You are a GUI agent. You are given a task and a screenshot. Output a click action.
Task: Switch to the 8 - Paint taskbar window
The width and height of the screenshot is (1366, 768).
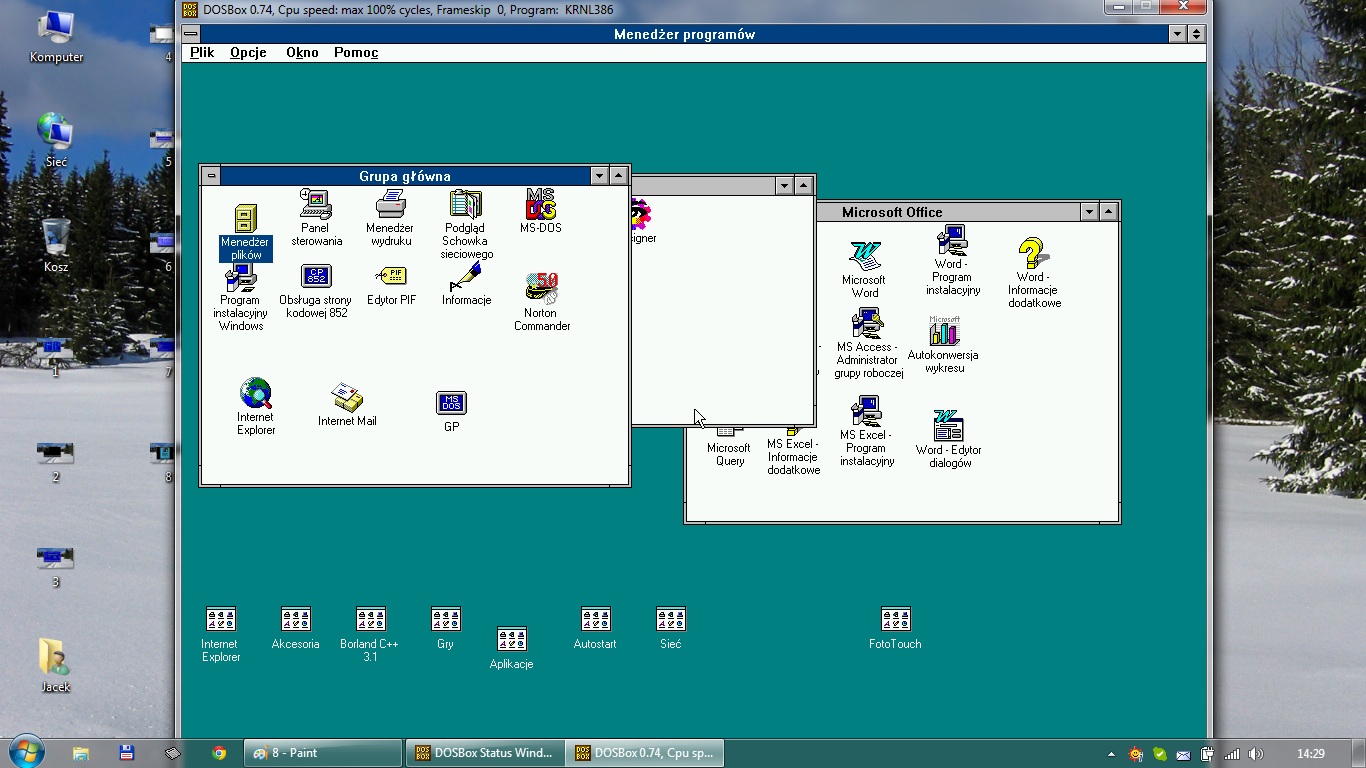pos(322,752)
